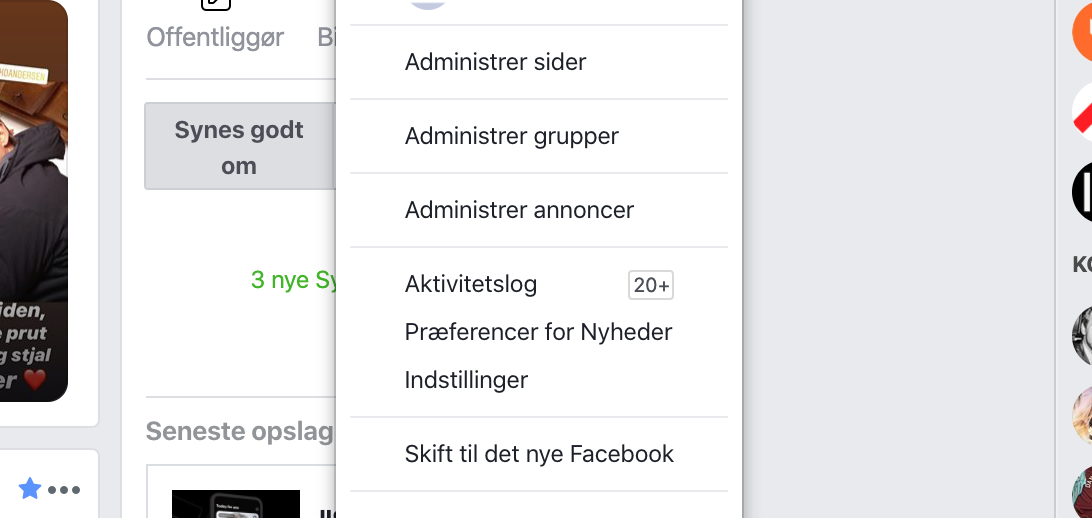
Task: Open the dark post thumbnail under Seneste opslag
Action: point(236,503)
